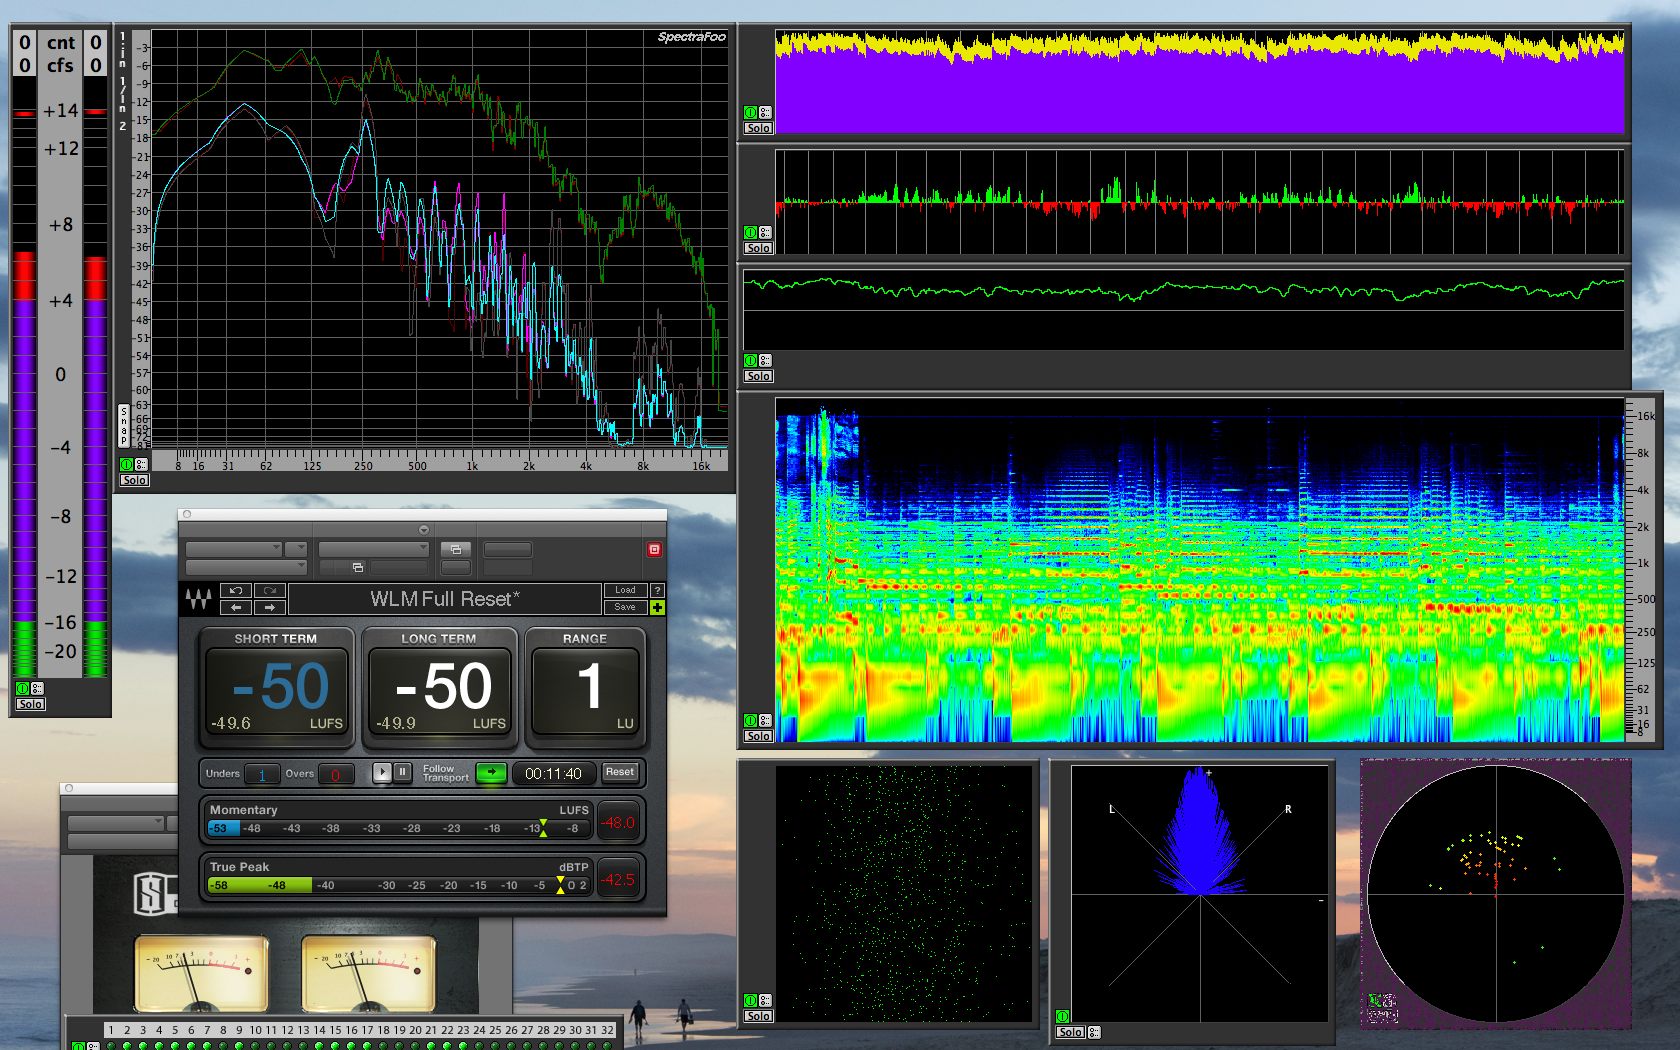Click the small window icon below preset dropdown

coord(357,567)
